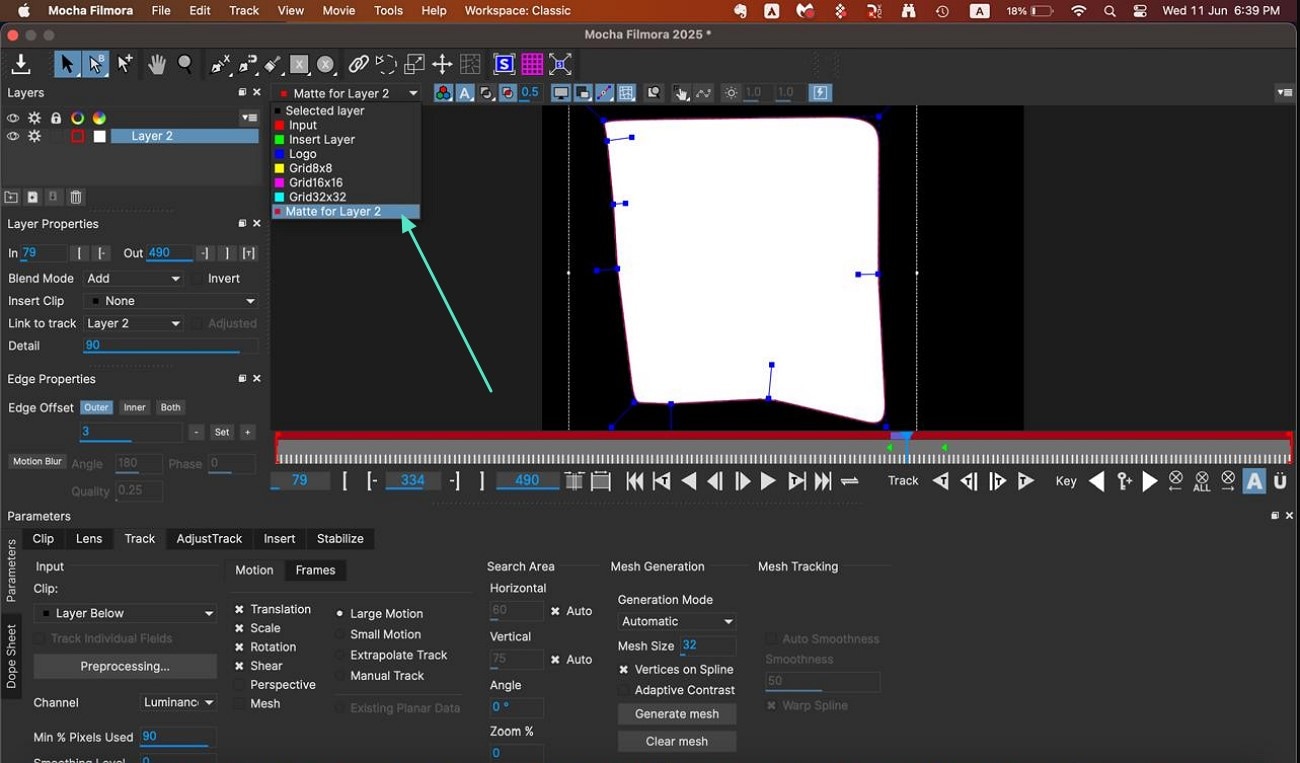Select the Area Brush tool

point(273,65)
